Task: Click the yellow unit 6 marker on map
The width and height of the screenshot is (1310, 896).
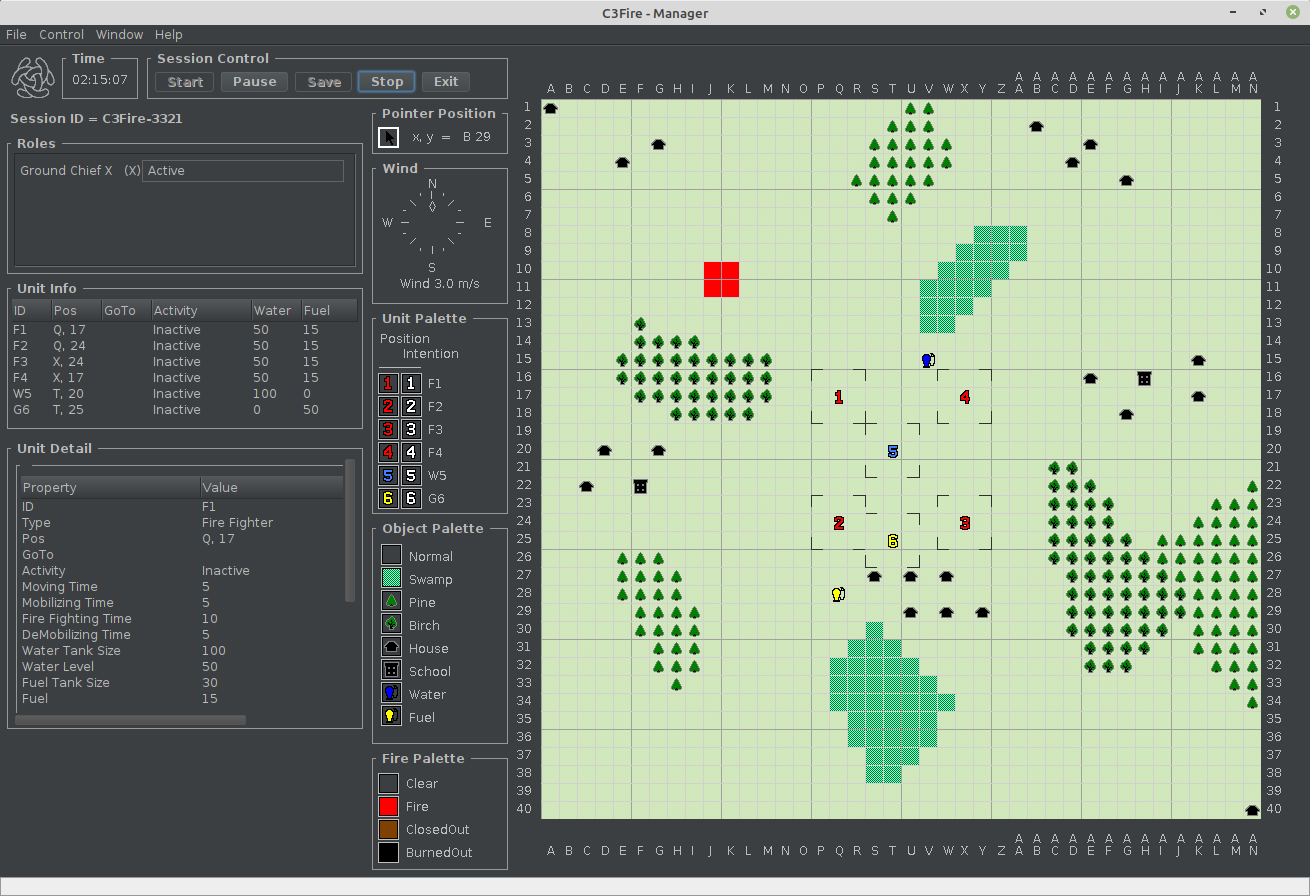Action: click(x=893, y=541)
